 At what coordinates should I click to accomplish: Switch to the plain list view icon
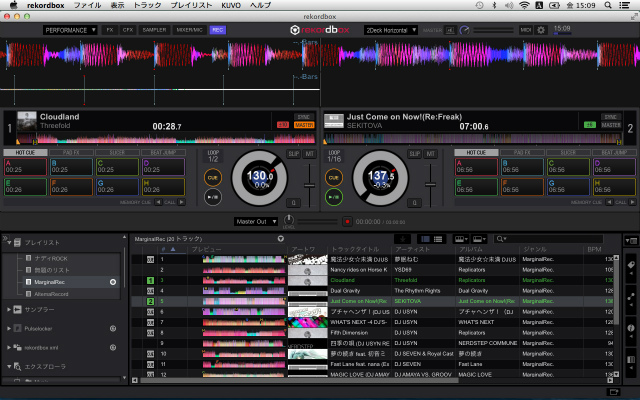pyautogui.click(x=438, y=239)
